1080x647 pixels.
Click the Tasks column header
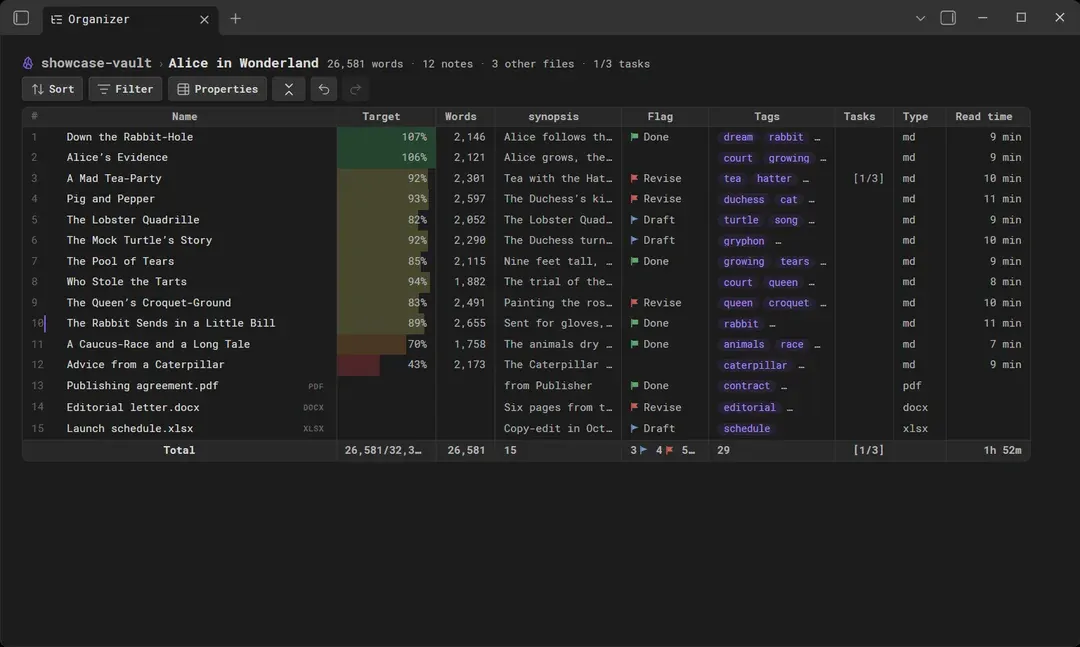[860, 116]
